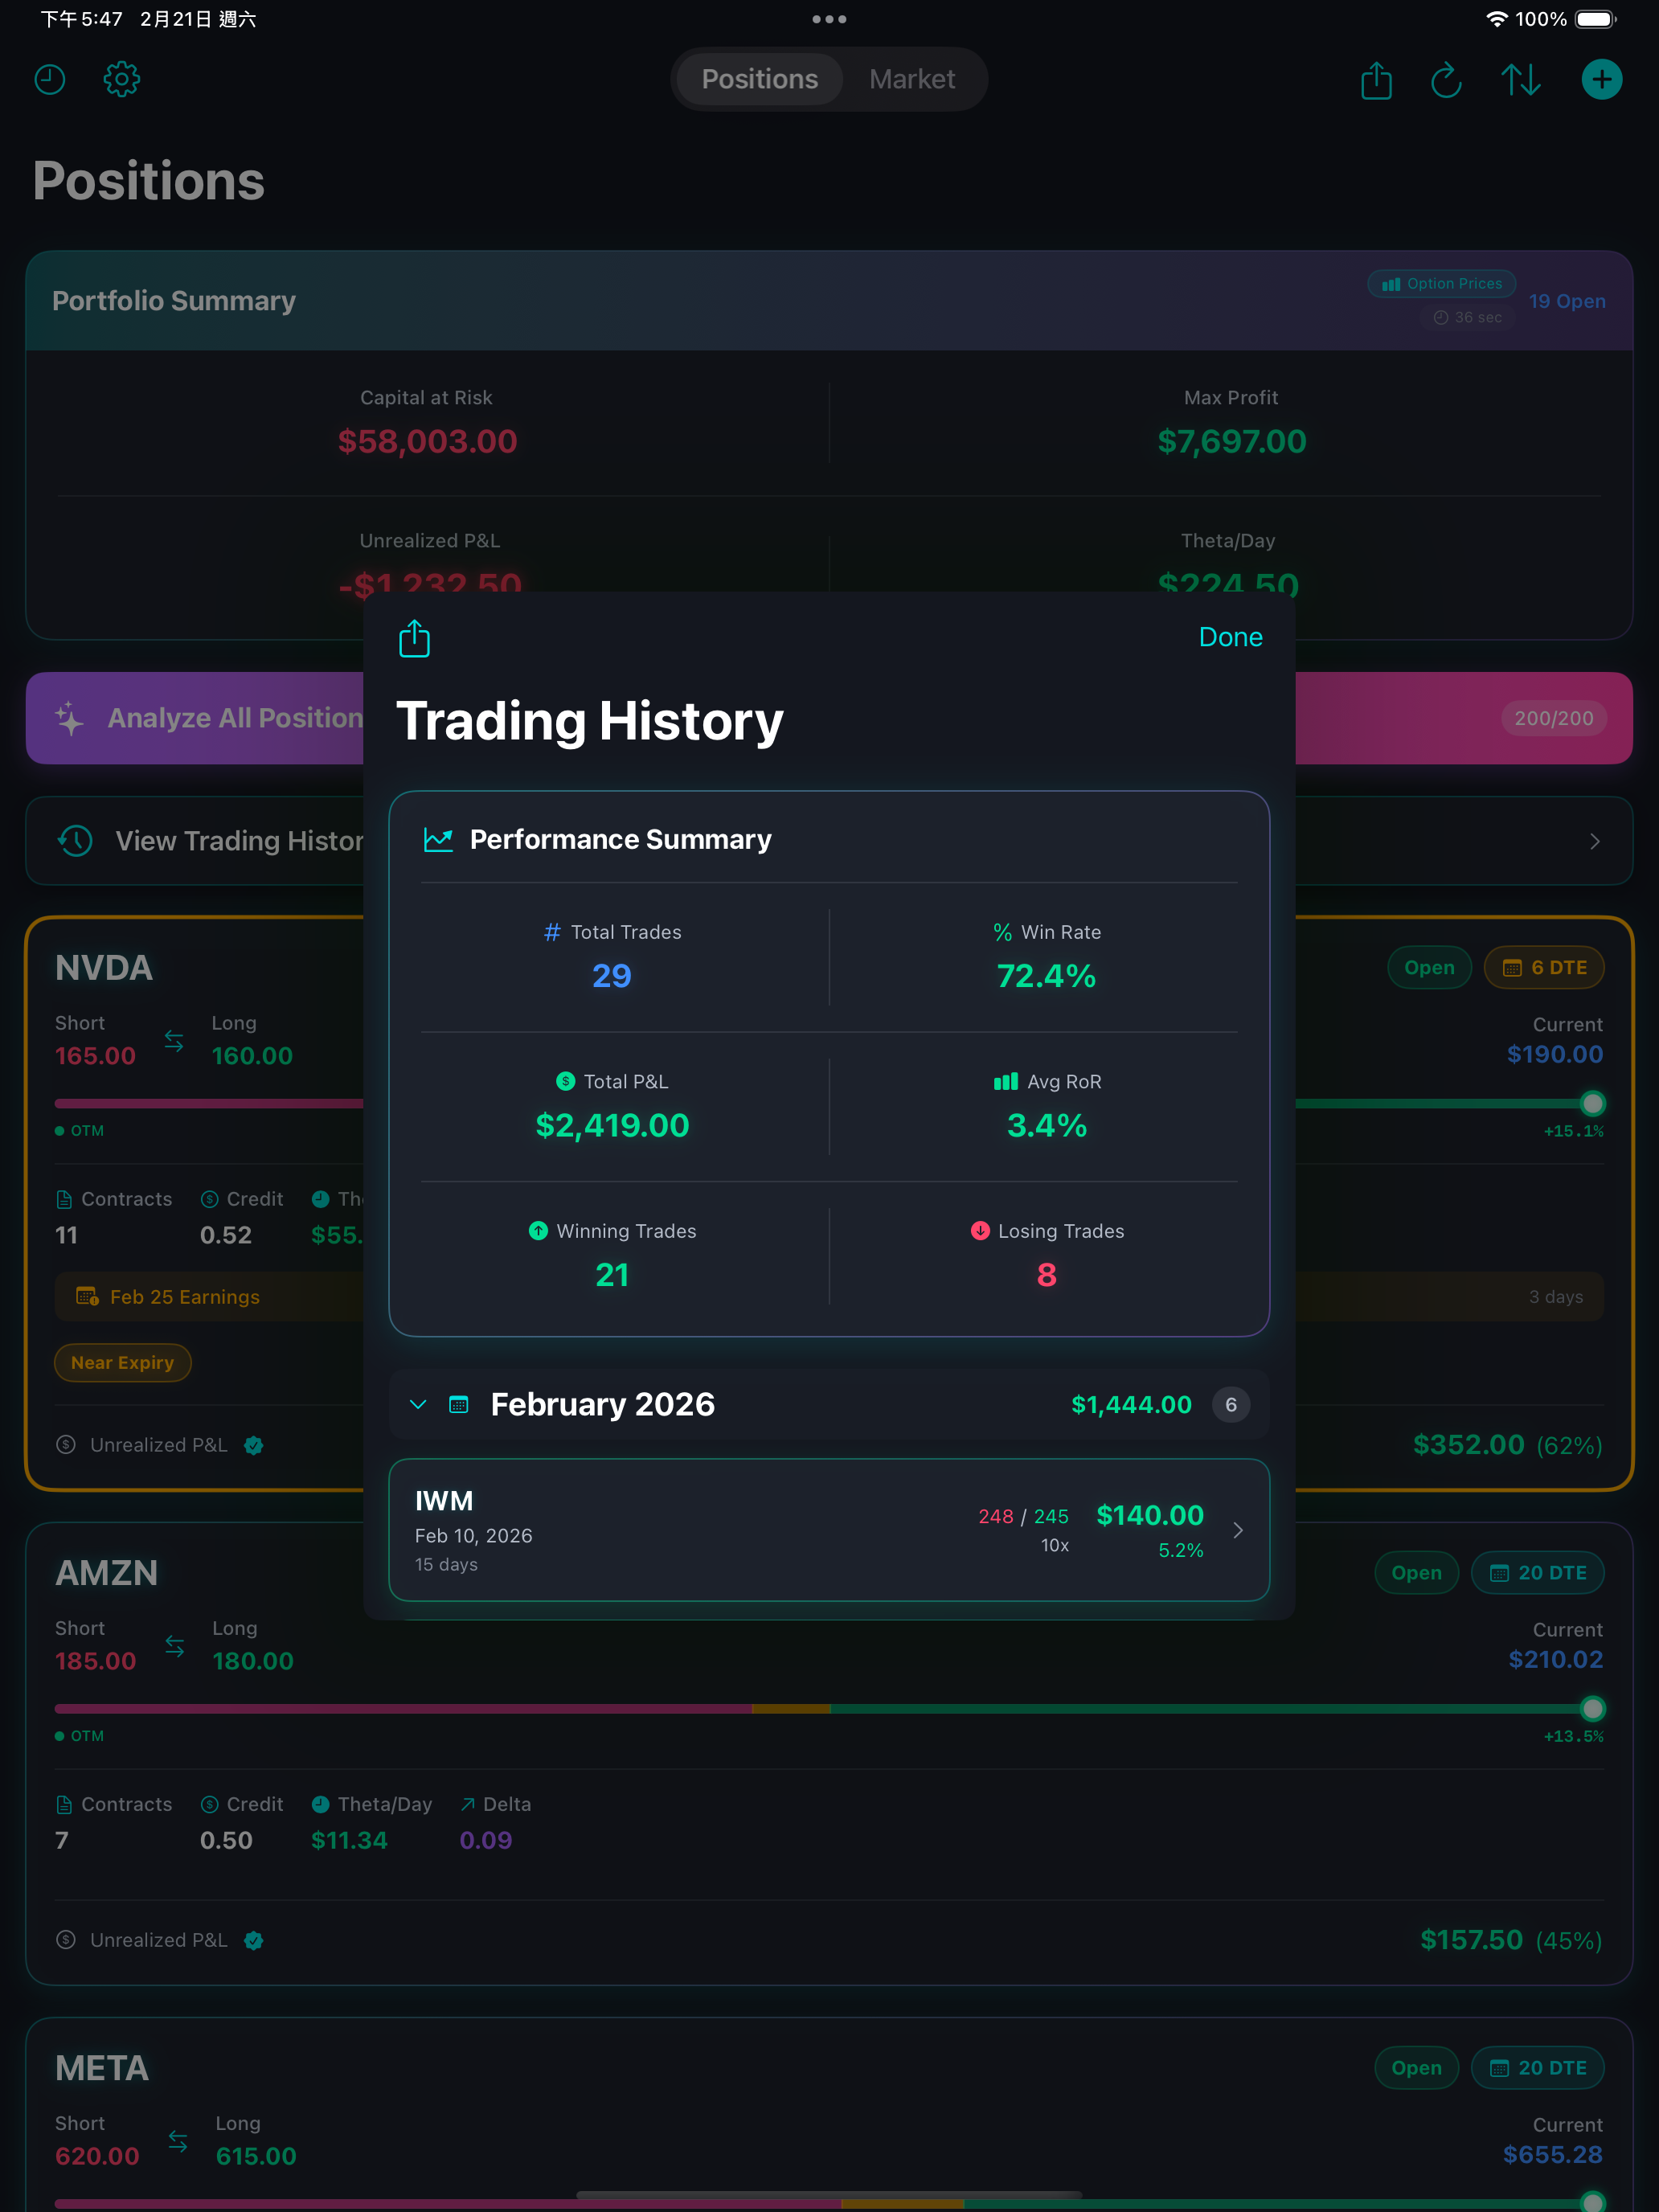Tap the February 2026 calendar icon

(459, 1404)
